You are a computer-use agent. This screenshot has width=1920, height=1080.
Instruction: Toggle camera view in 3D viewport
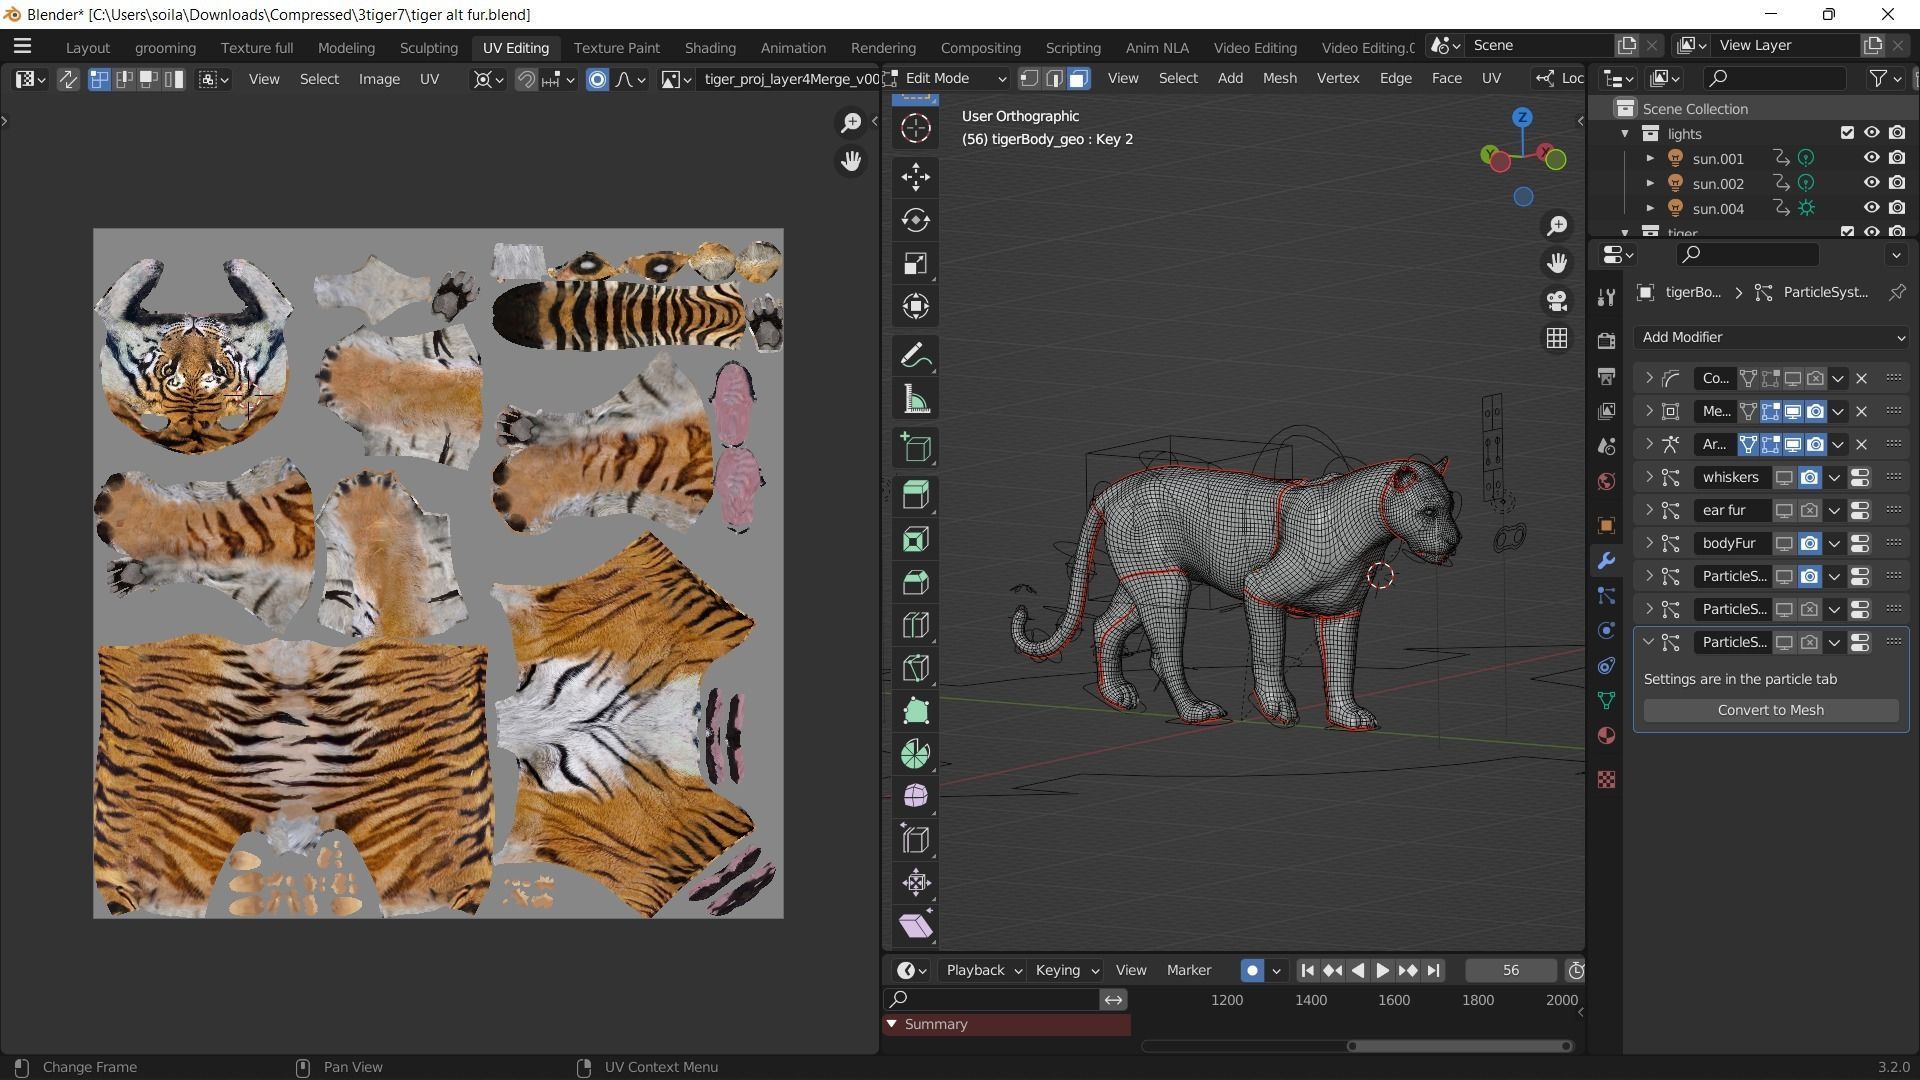(1556, 300)
